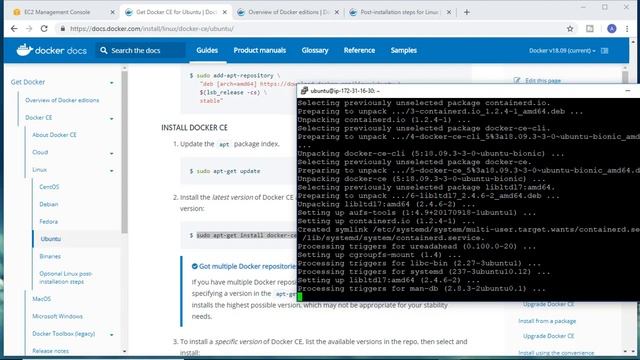
Task: Select Debian in the Linux list
Action: click(49, 204)
